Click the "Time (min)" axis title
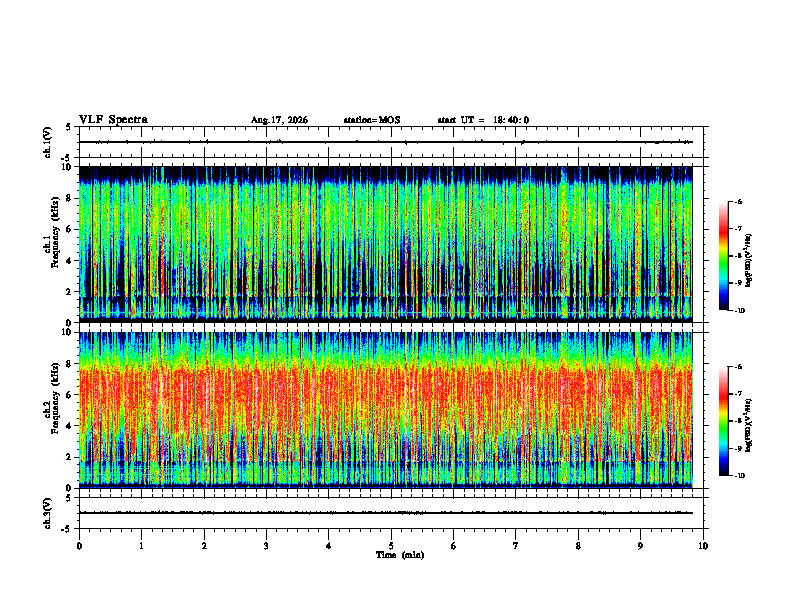The width and height of the screenshot is (792, 612). (400, 555)
